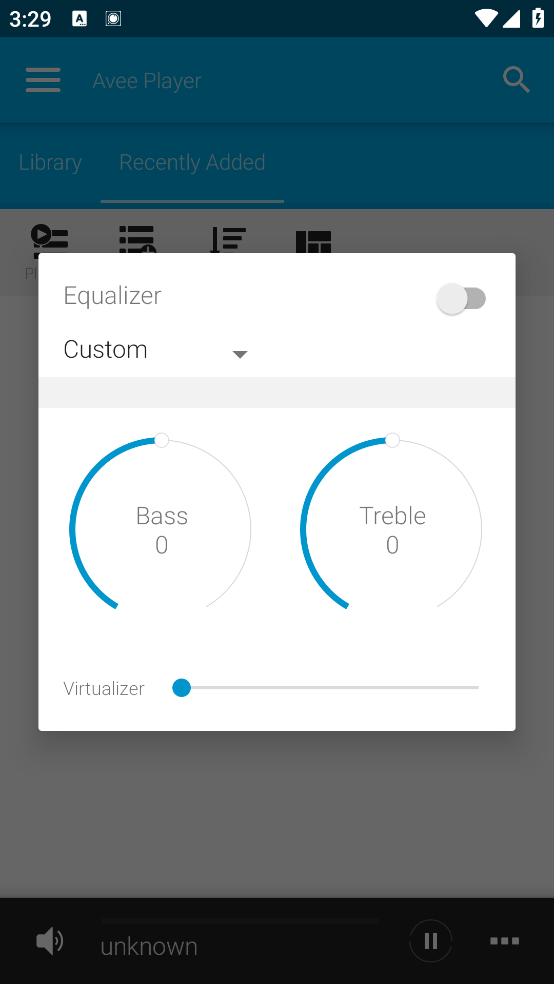The image size is (554, 984).
Task: Click the Bass knob handle
Action: [161, 440]
